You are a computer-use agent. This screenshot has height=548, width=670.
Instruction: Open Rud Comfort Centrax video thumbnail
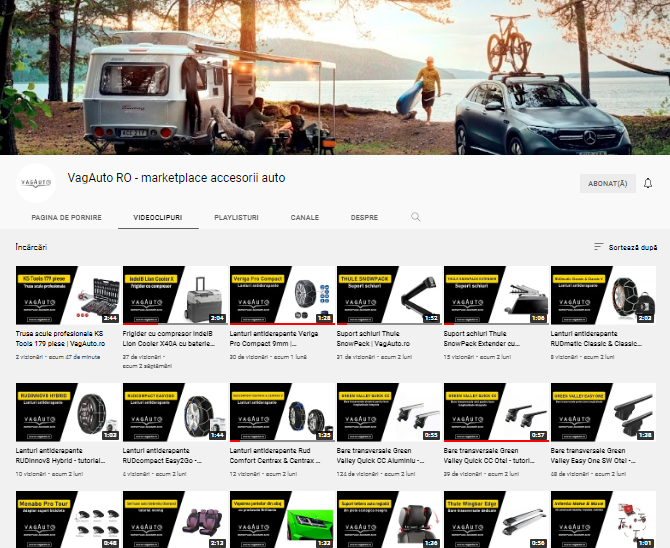click(x=282, y=412)
